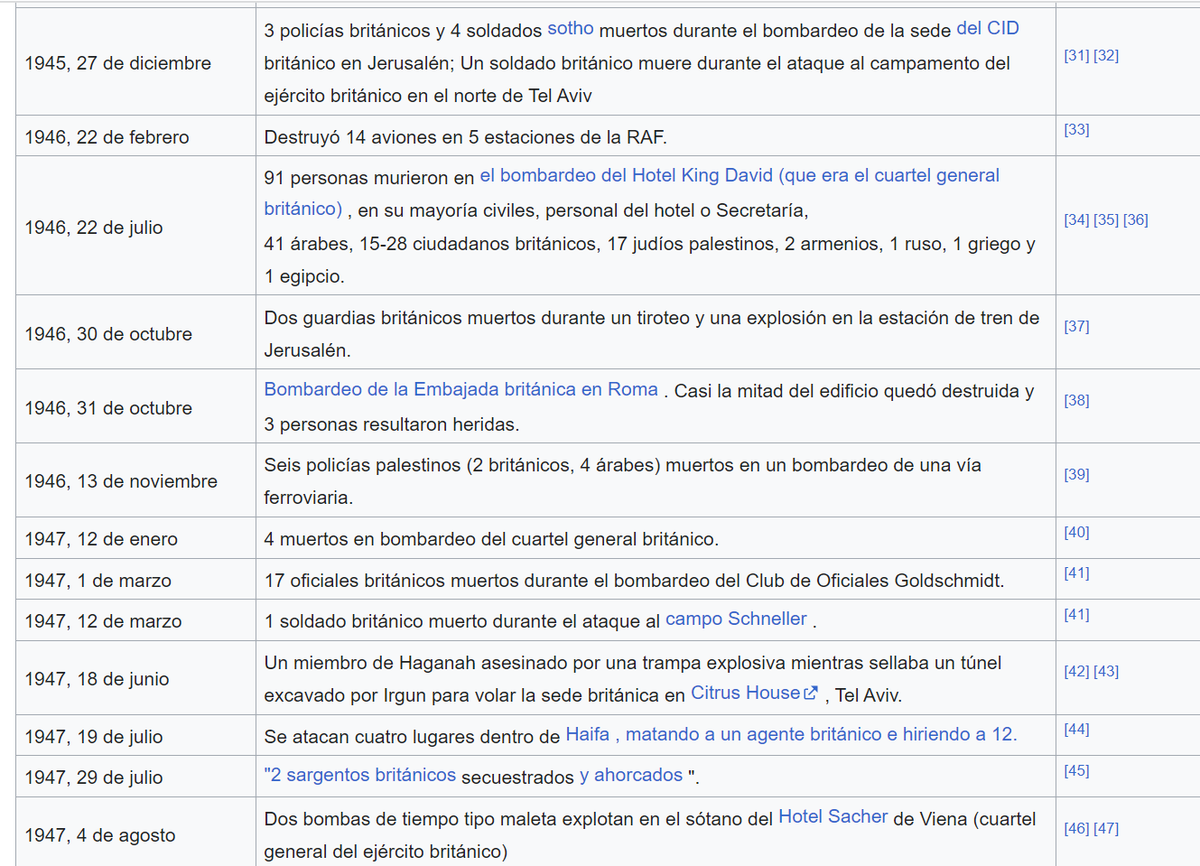
Task: Go to citation [43]
Action: tap(1106, 672)
